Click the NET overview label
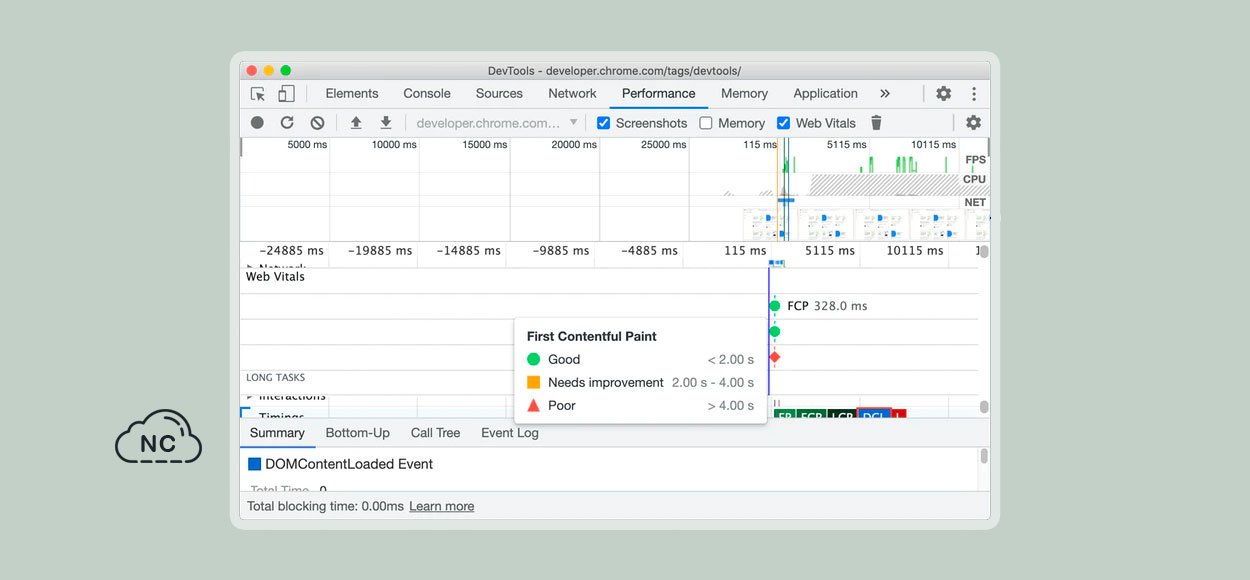Screen dimensions: 1250x580 pos(975,202)
